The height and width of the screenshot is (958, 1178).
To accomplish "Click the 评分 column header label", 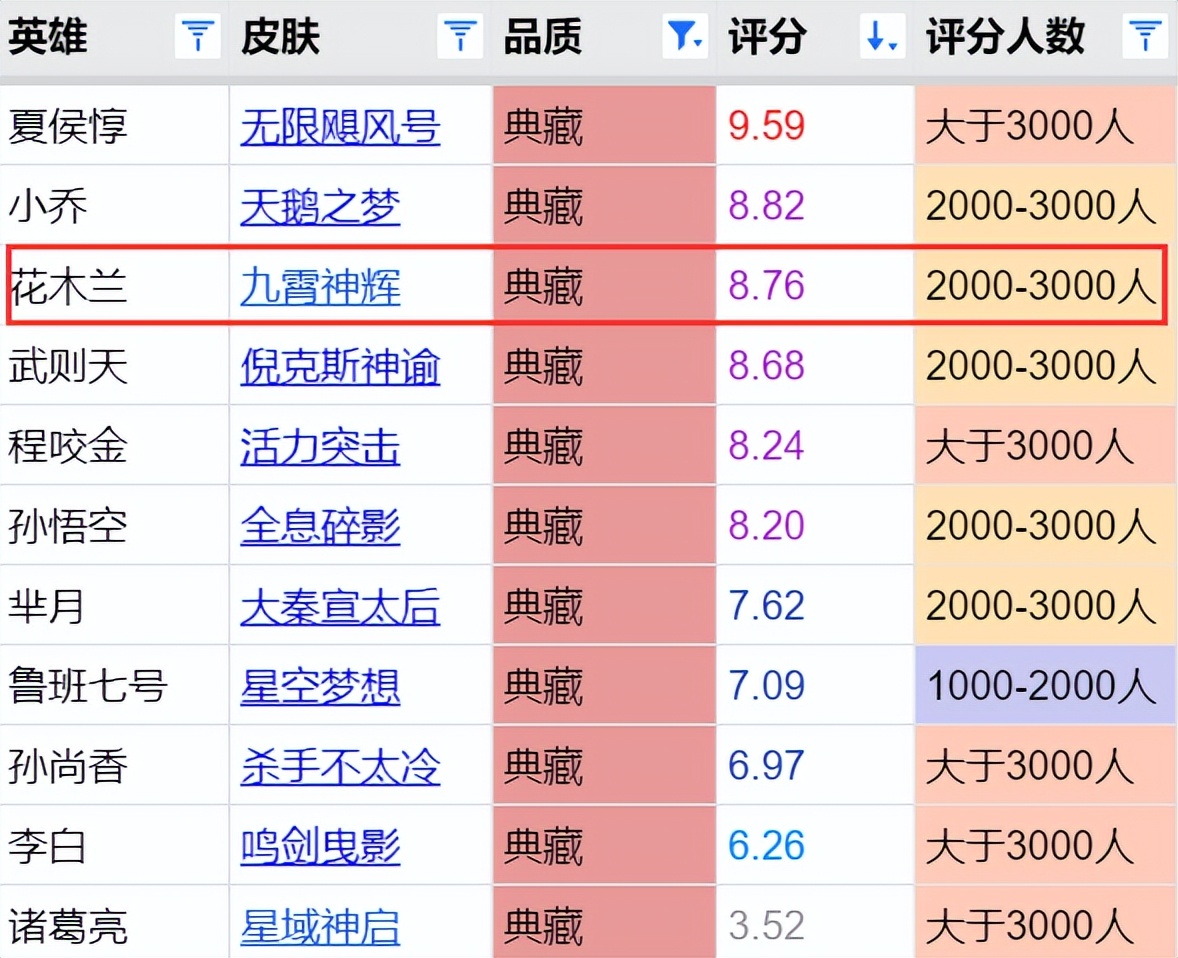I will tap(767, 36).
